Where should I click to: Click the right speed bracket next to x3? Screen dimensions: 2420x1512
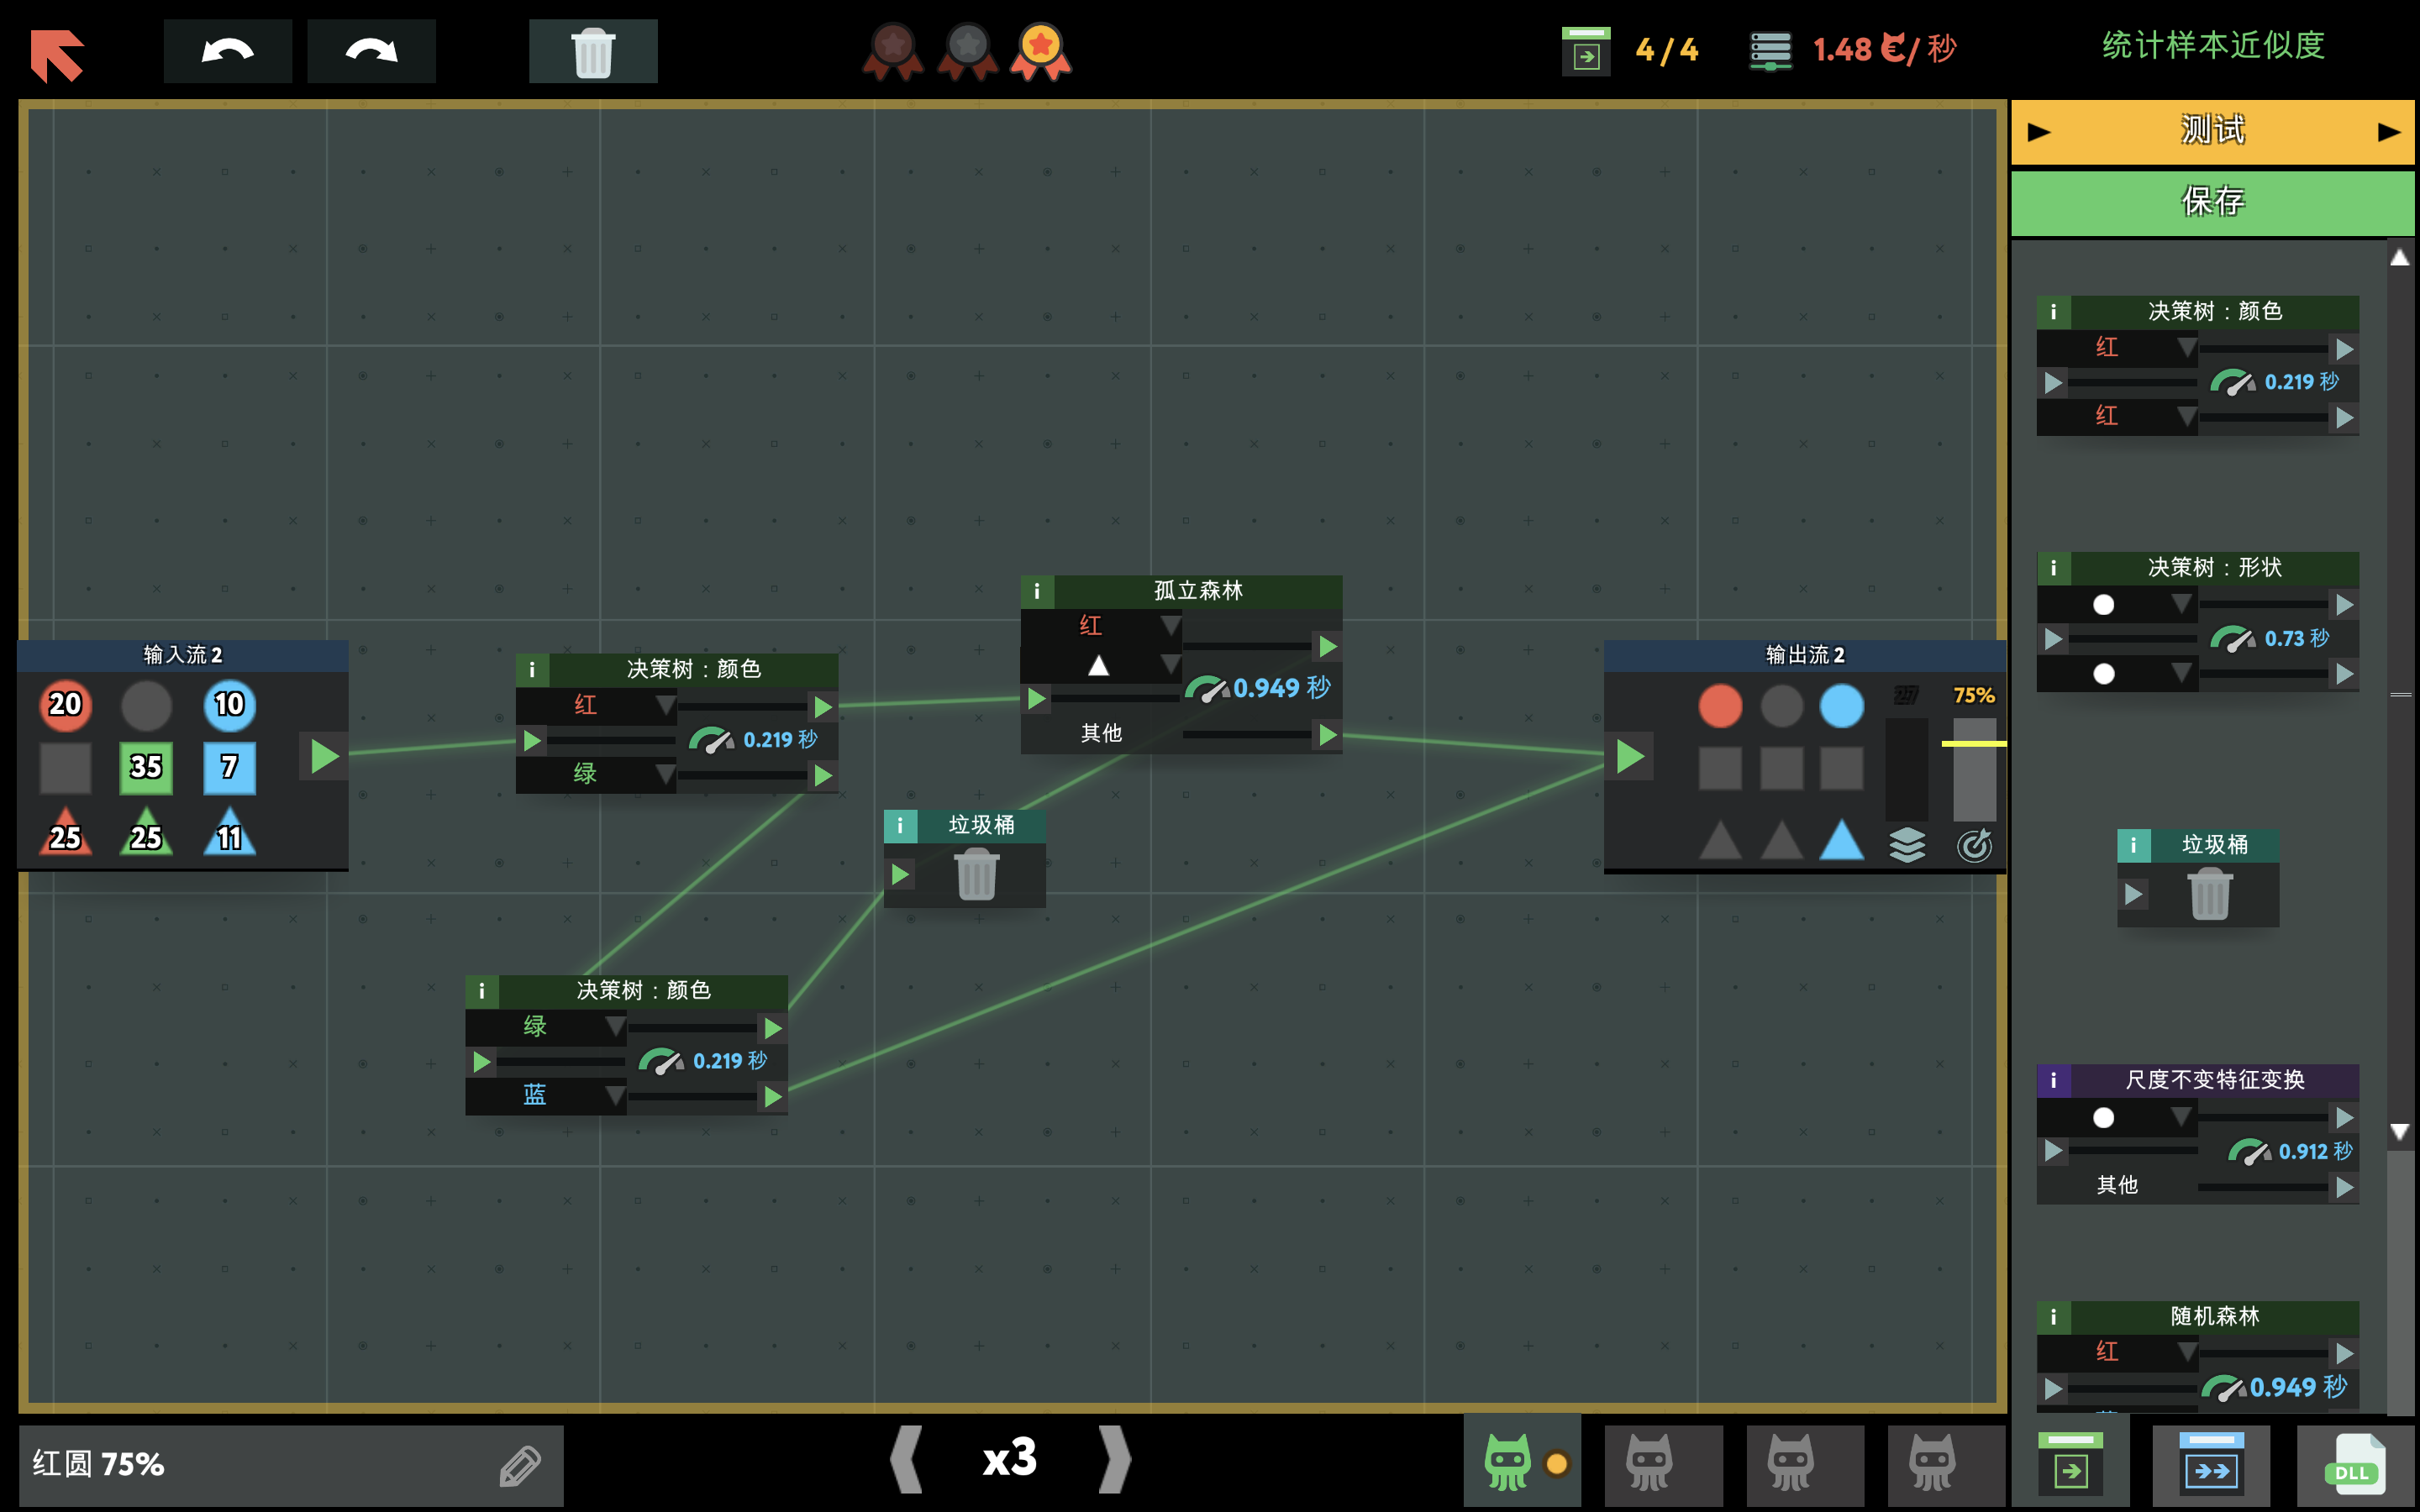(1114, 1459)
